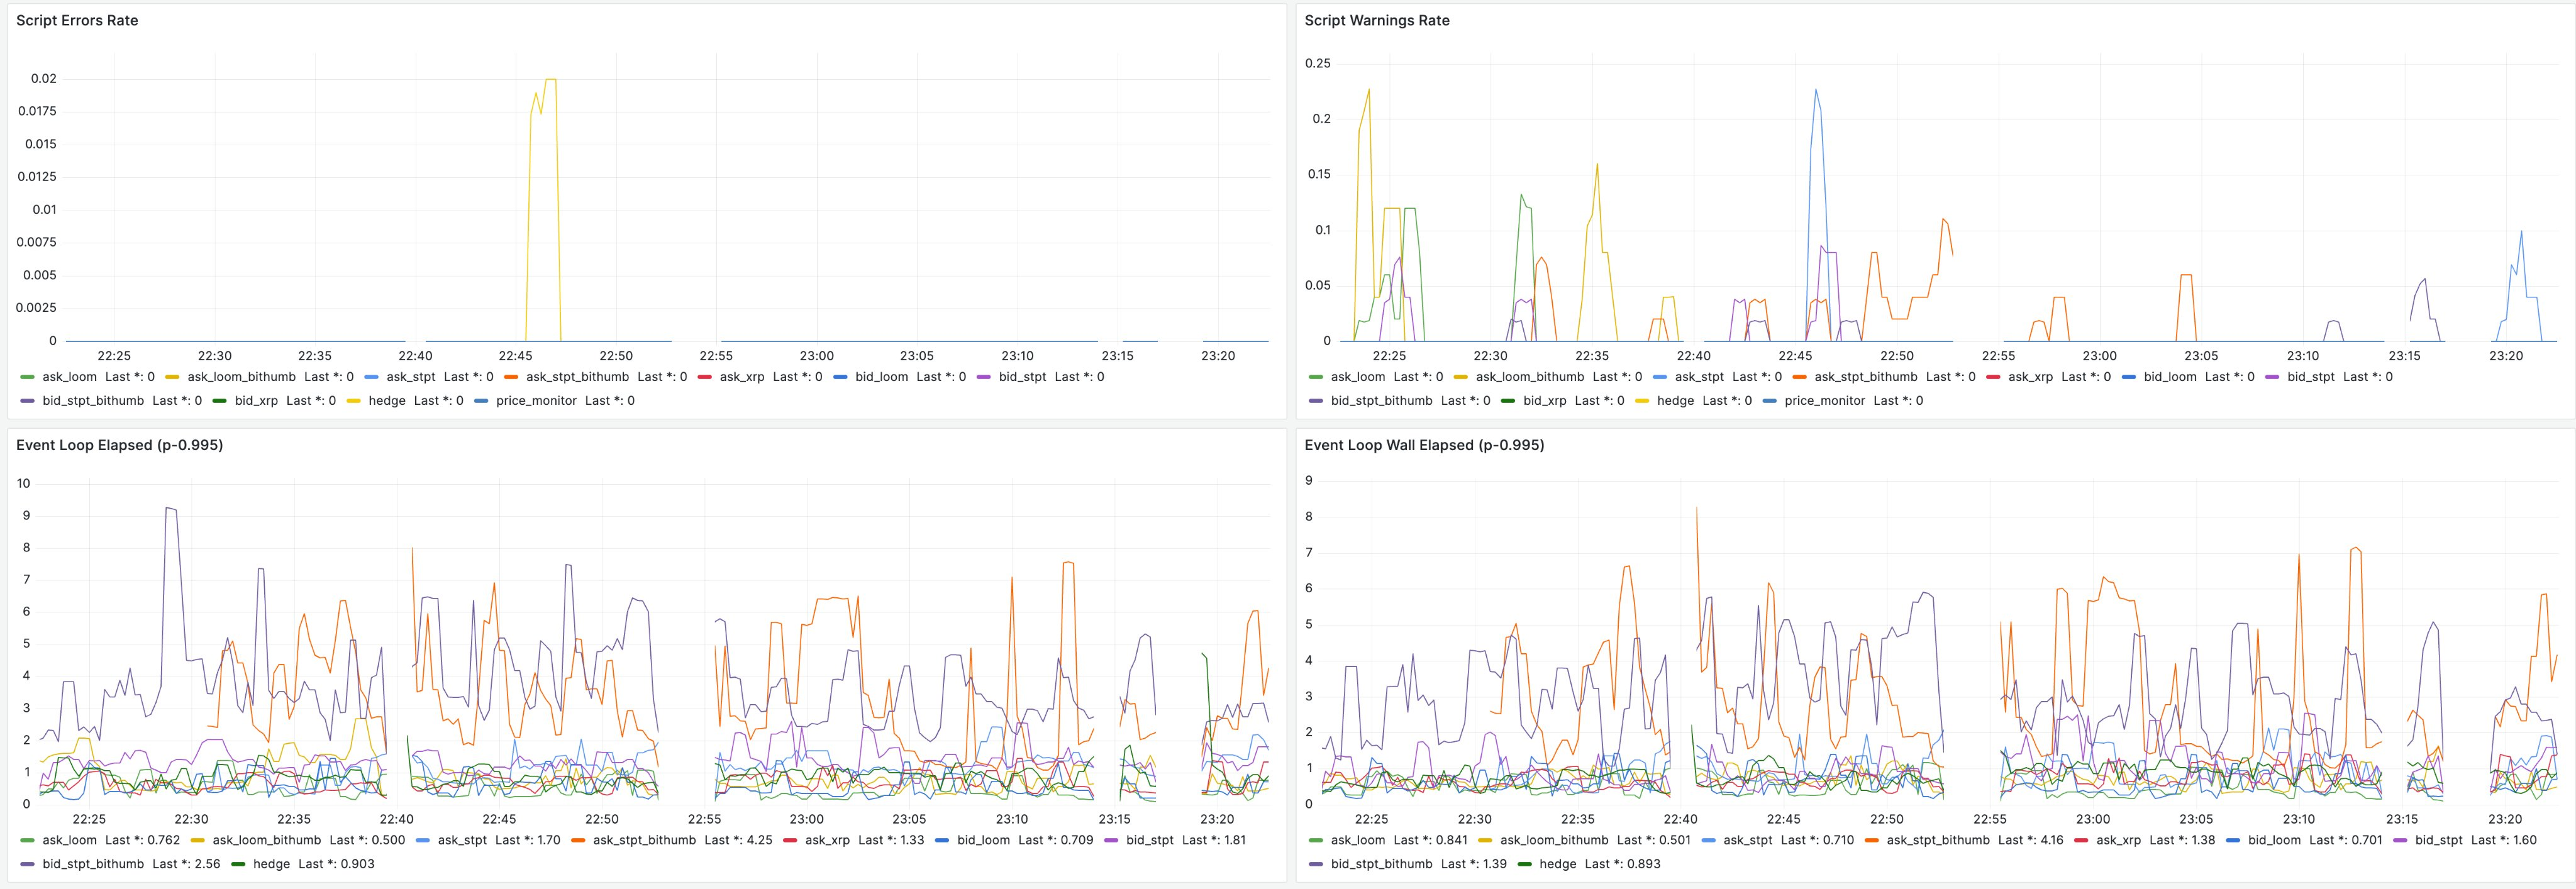Toggle bid_stpt in Event Loop Wall Elapsed legend
The image size is (2576, 889).
pyautogui.click(x=2439, y=840)
